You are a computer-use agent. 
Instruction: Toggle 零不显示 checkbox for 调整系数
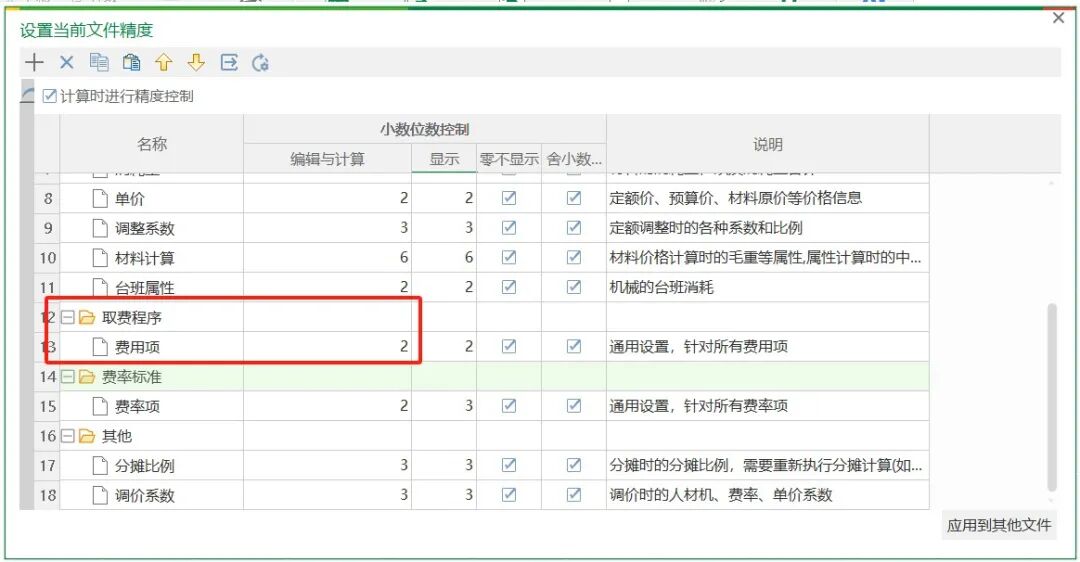pyautogui.click(x=509, y=227)
